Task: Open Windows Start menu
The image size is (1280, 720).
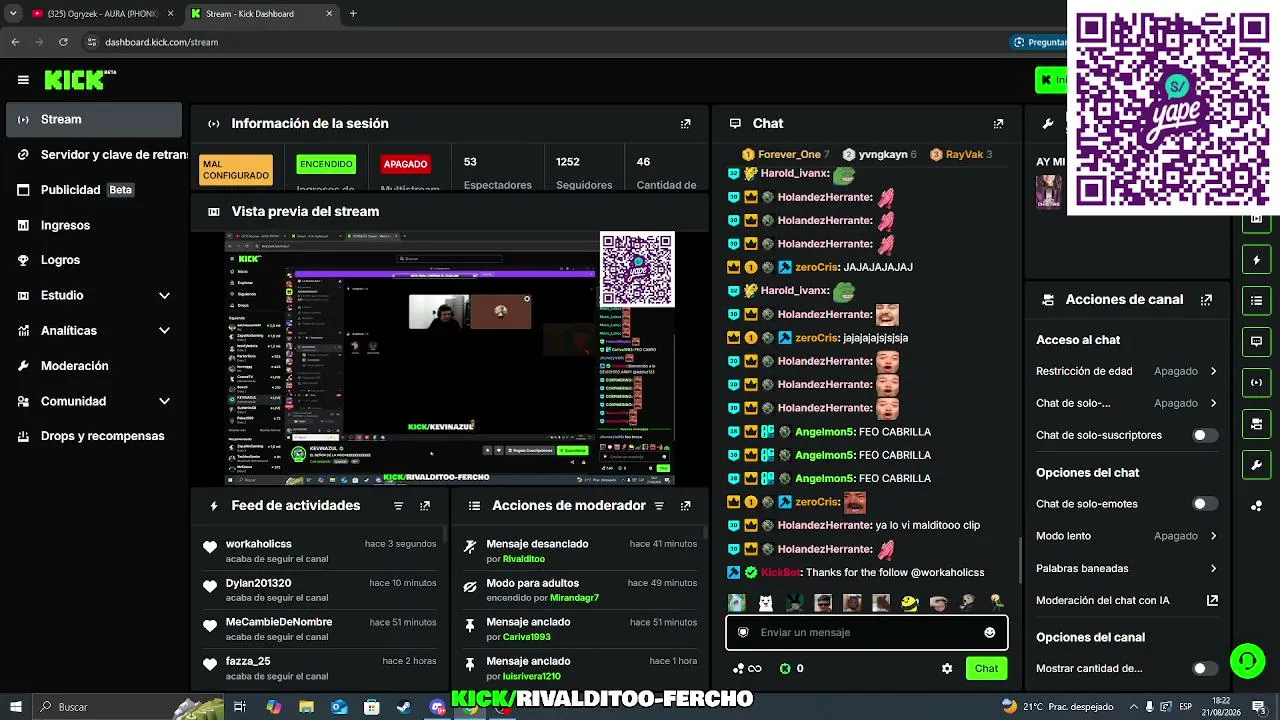Action: [15, 707]
